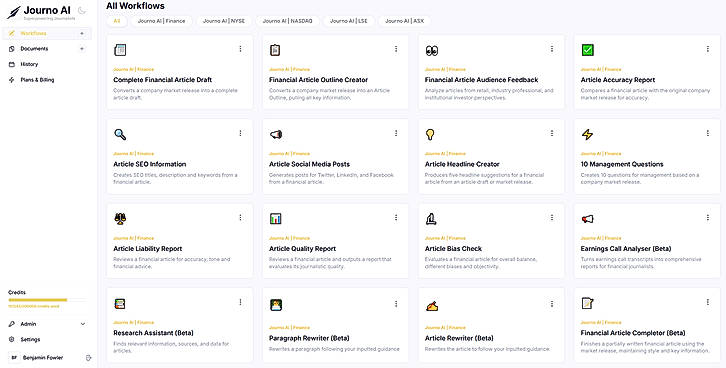Image resolution: width=726 pixels, height=368 pixels.
Task: Click the Complete Financial Article Draft card icon
Action: pyautogui.click(x=120, y=50)
